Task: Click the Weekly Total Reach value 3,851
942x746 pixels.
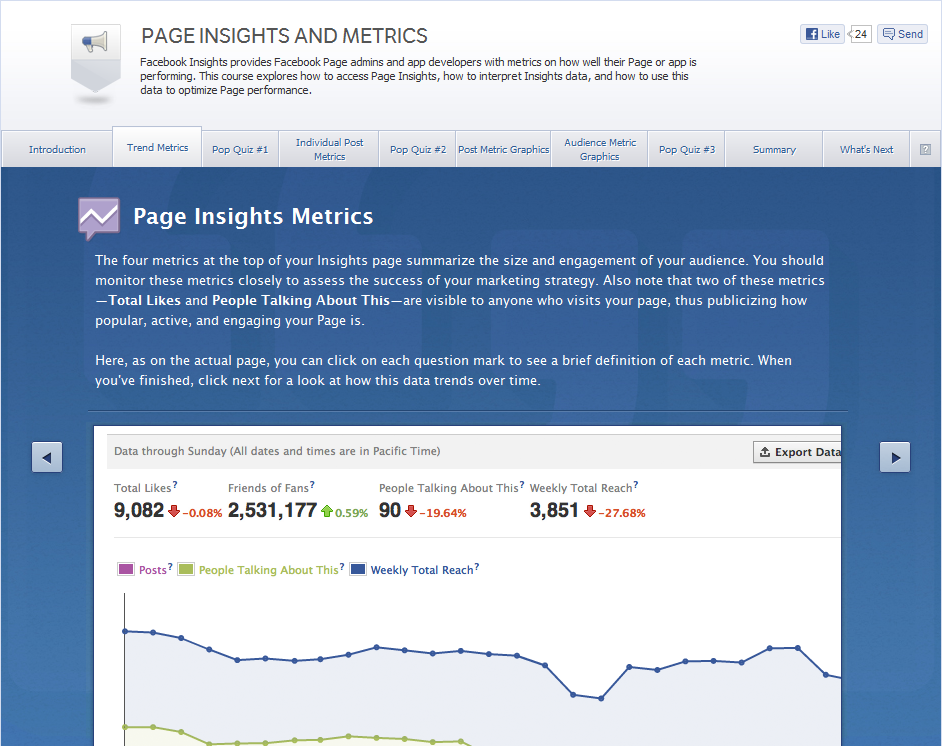Action: point(554,511)
